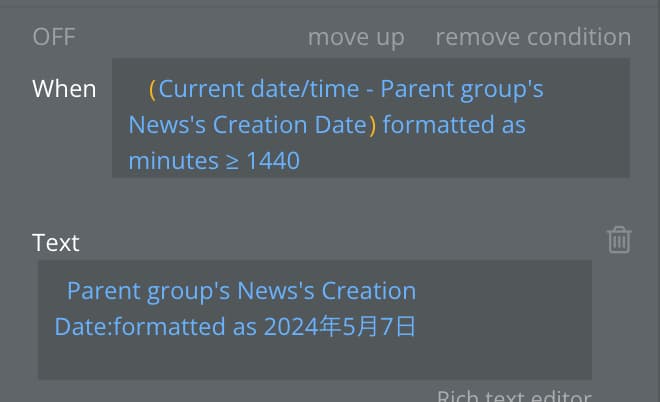660x402 pixels.
Task: Click the opening yellow parenthesis
Action: [152, 90]
